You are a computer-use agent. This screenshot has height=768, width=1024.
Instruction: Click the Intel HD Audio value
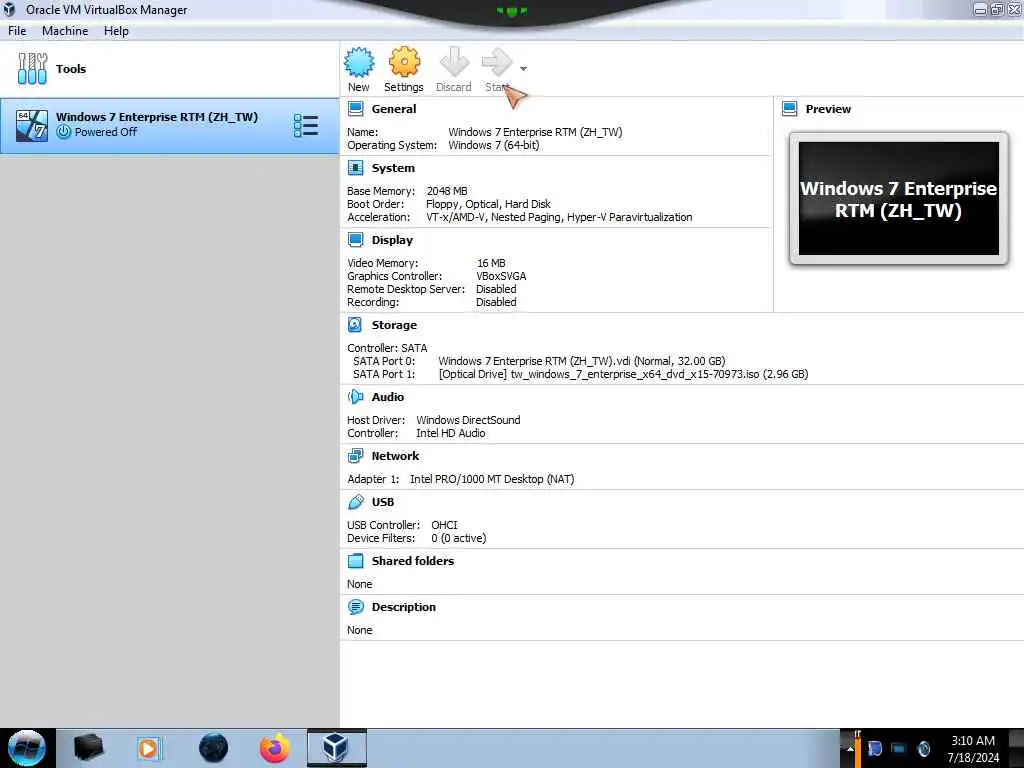tap(451, 433)
